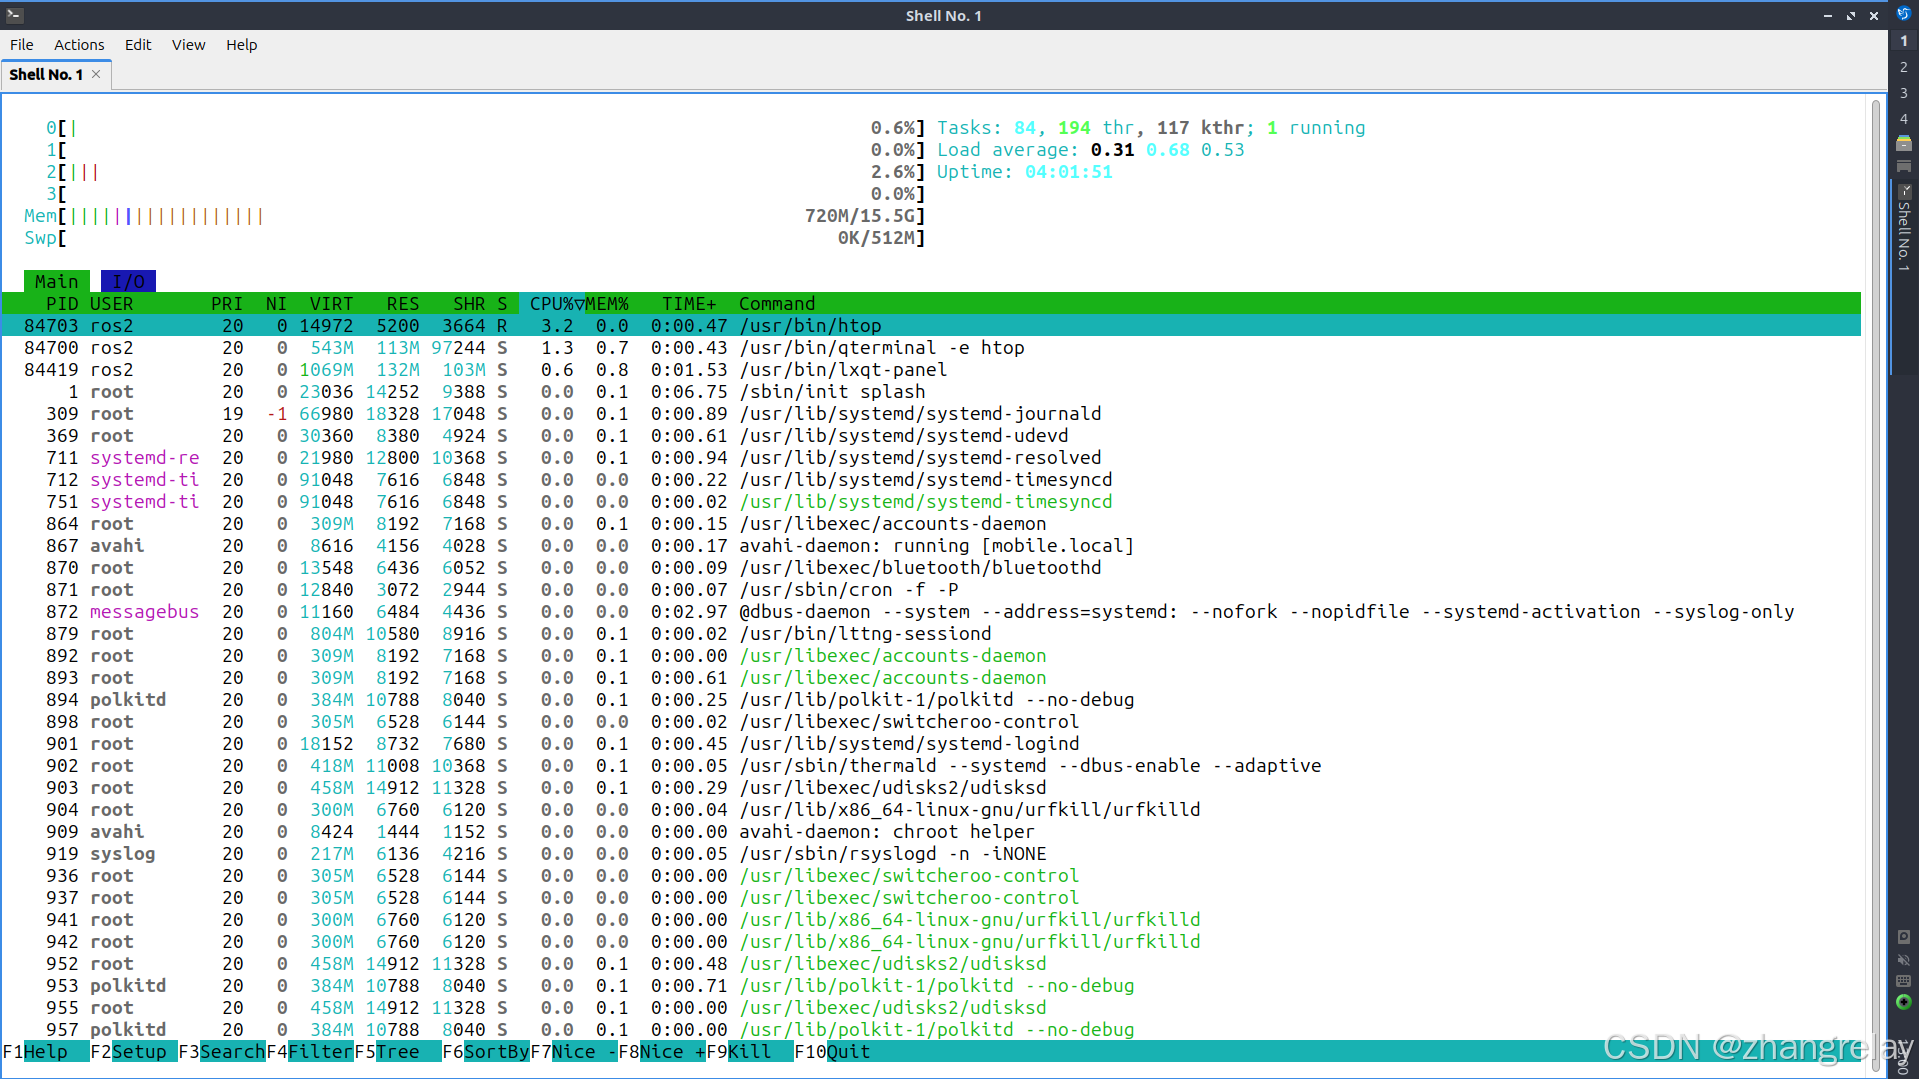1919x1079 pixels.
Task: Open removable media tray icon
Action: point(1904,937)
